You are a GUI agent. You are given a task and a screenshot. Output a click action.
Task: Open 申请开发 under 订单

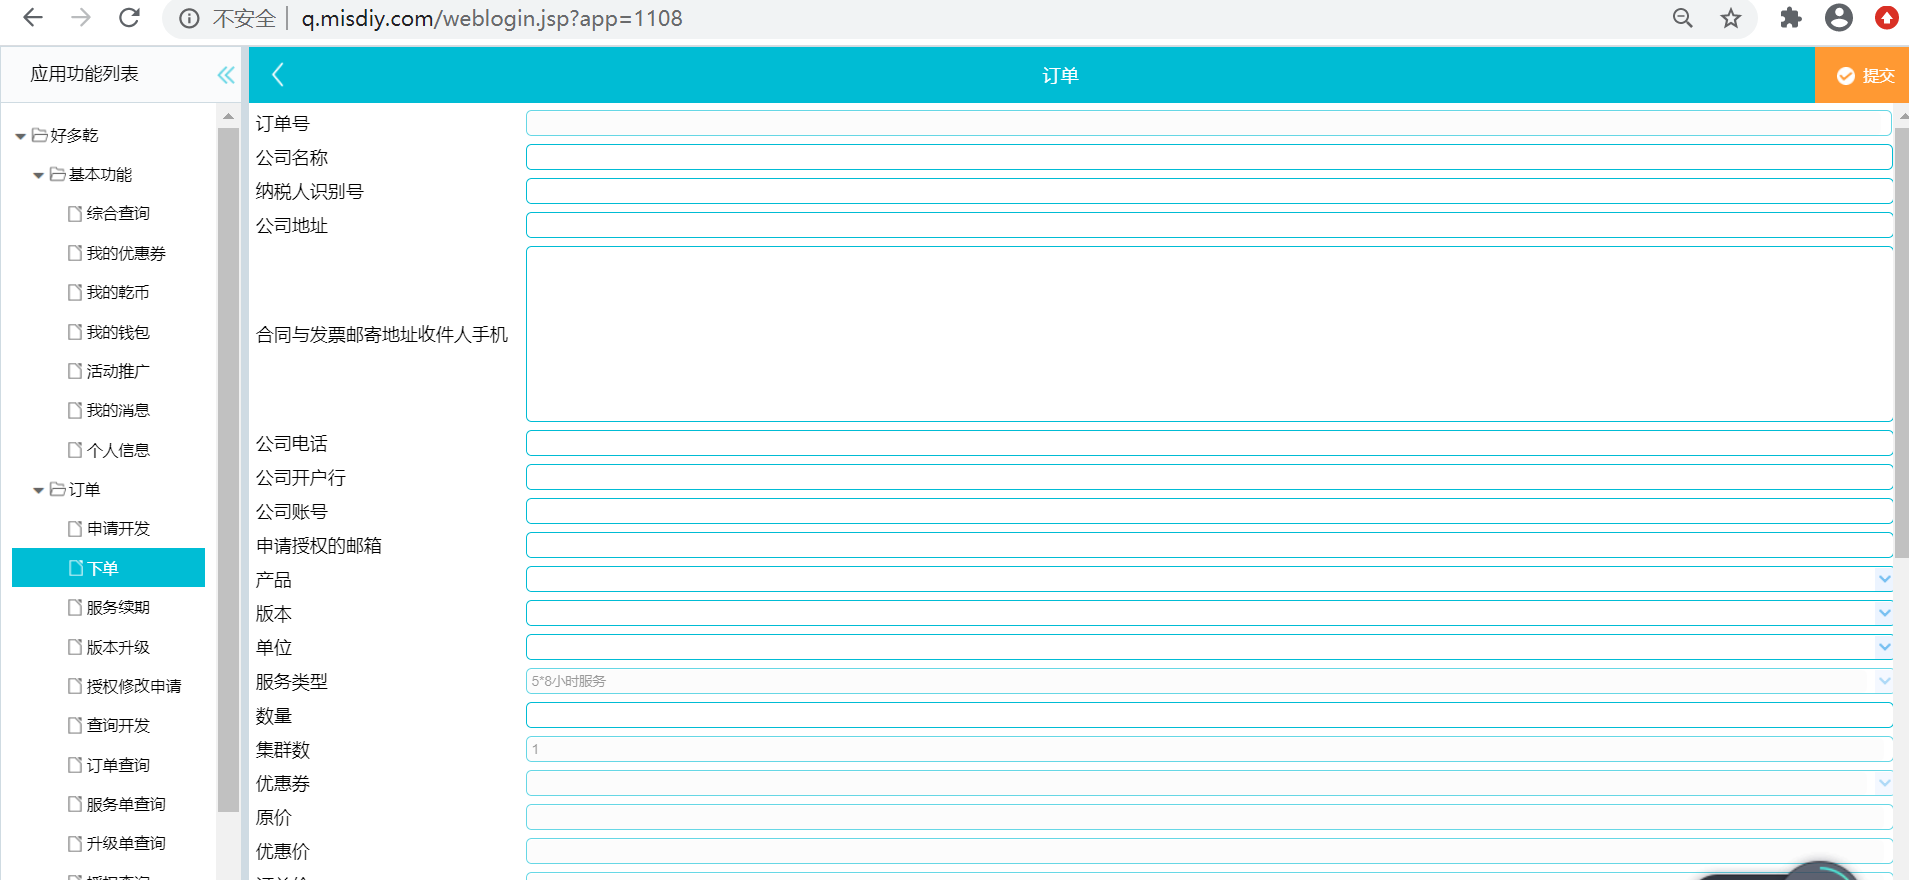pos(109,529)
